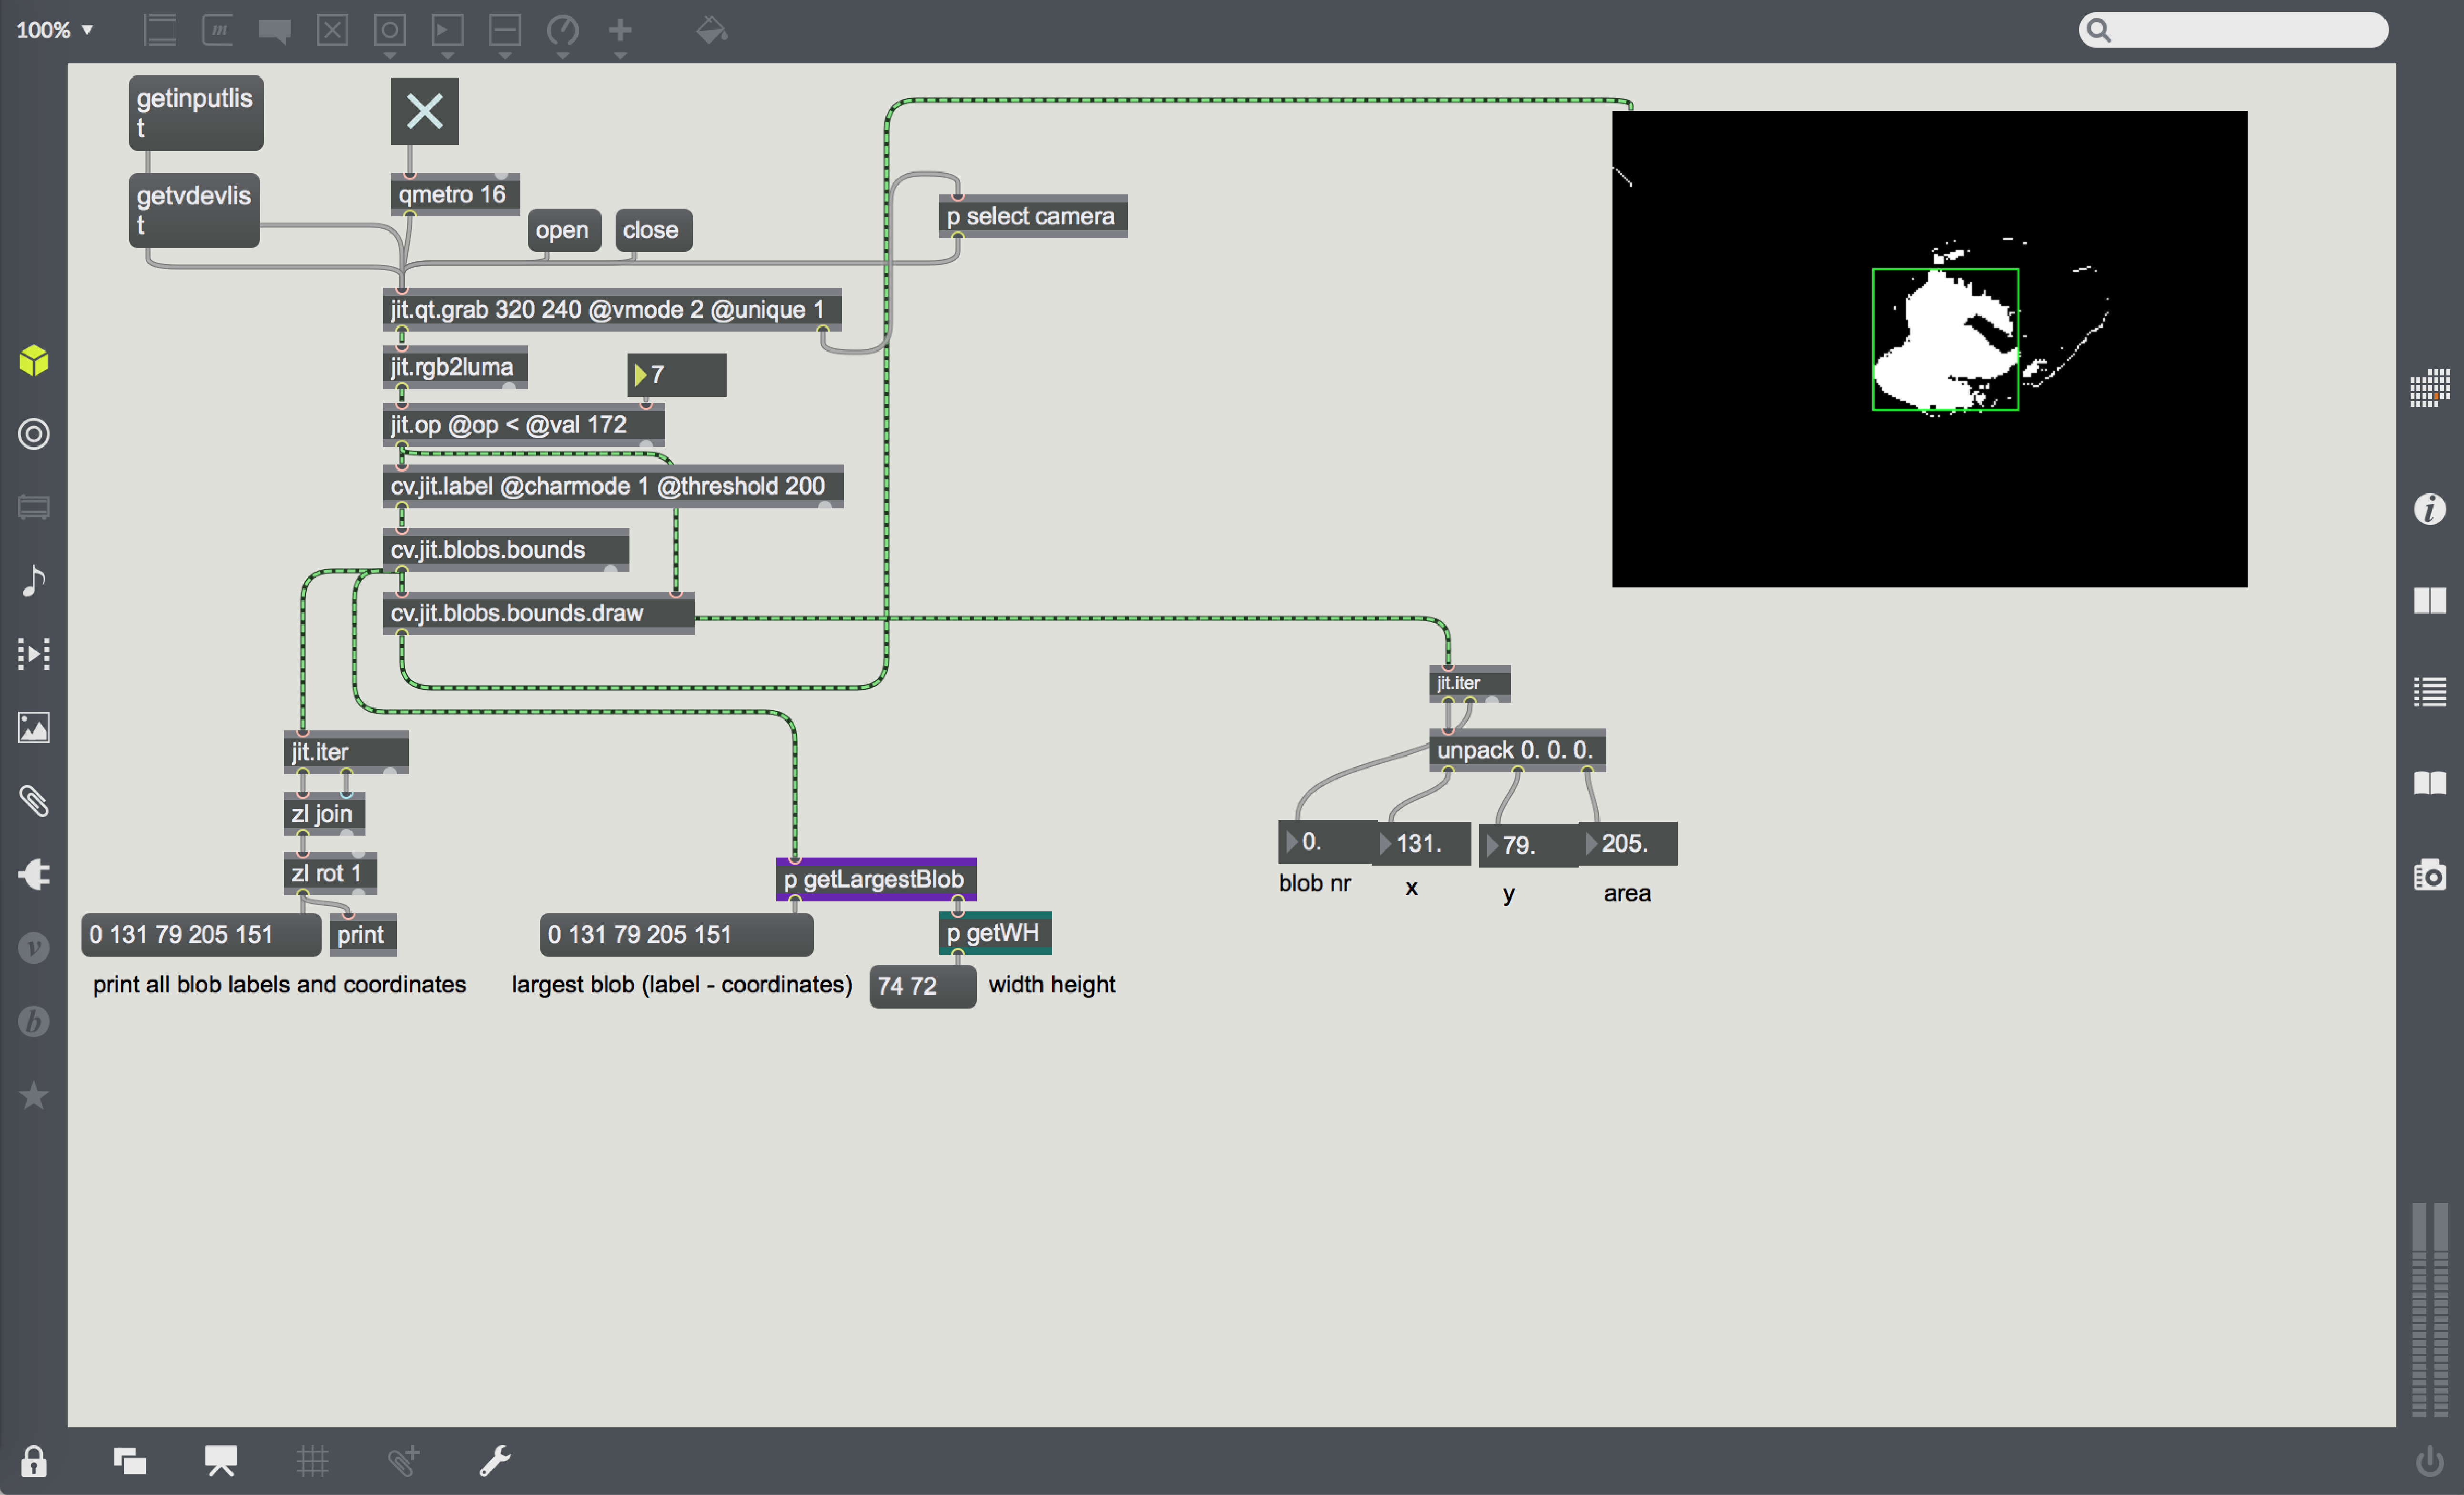The image size is (2464, 1495).
Task: Open the star Favorites icon in sidebar
Action: pos(34,1096)
